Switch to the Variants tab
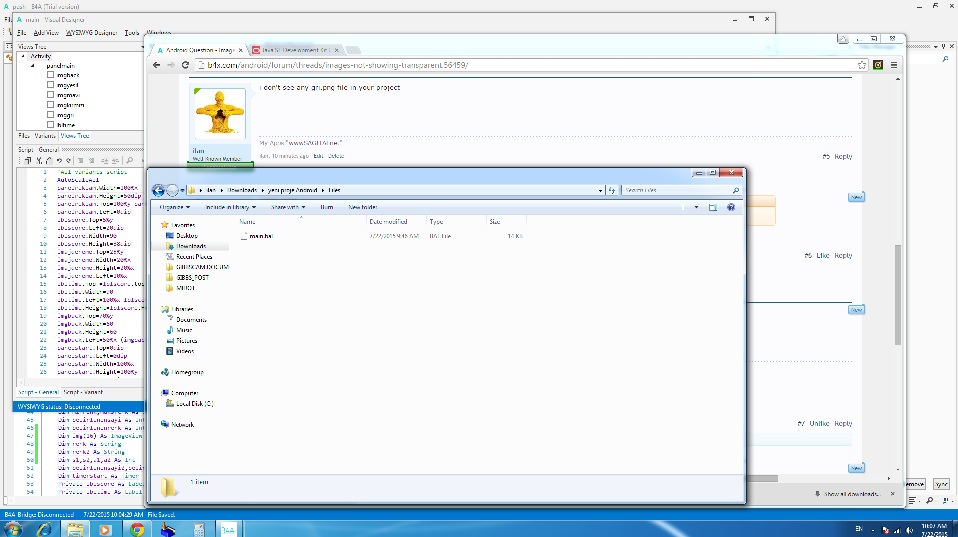 [45, 136]
